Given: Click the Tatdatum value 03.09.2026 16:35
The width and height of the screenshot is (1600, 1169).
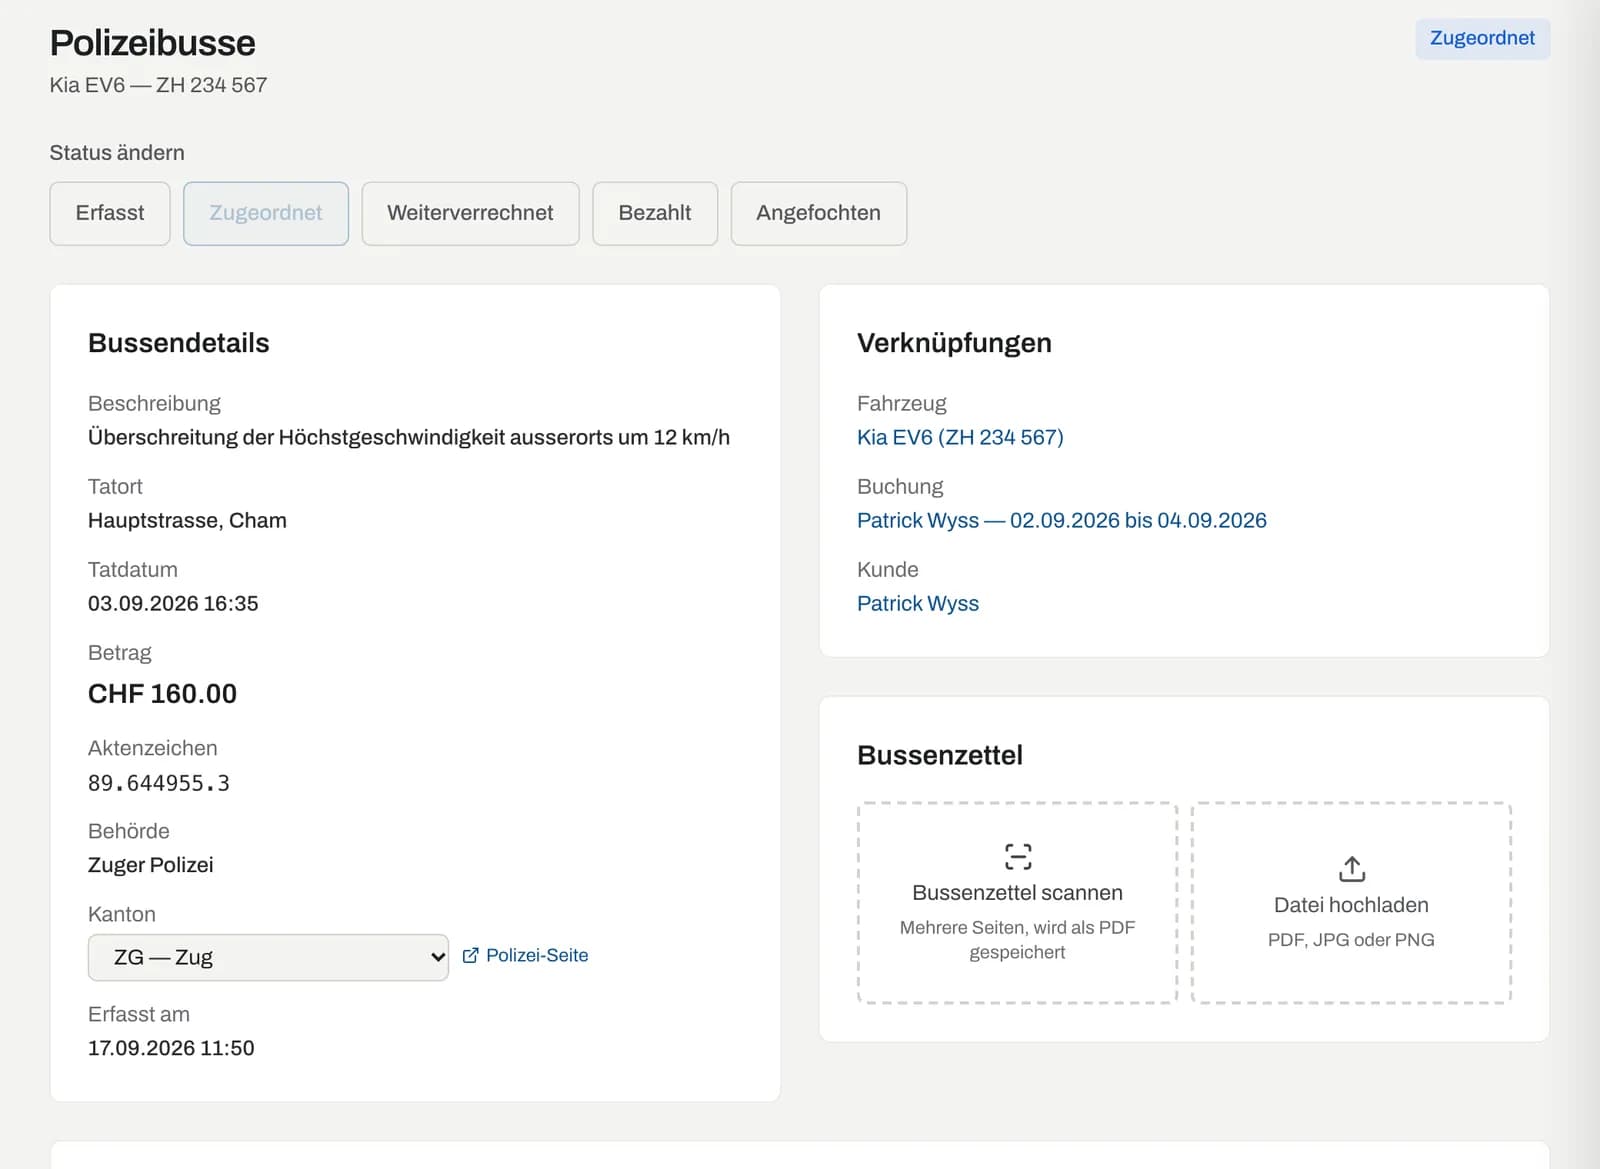Looking at the screenshot, I should click(x=173, y=603).
